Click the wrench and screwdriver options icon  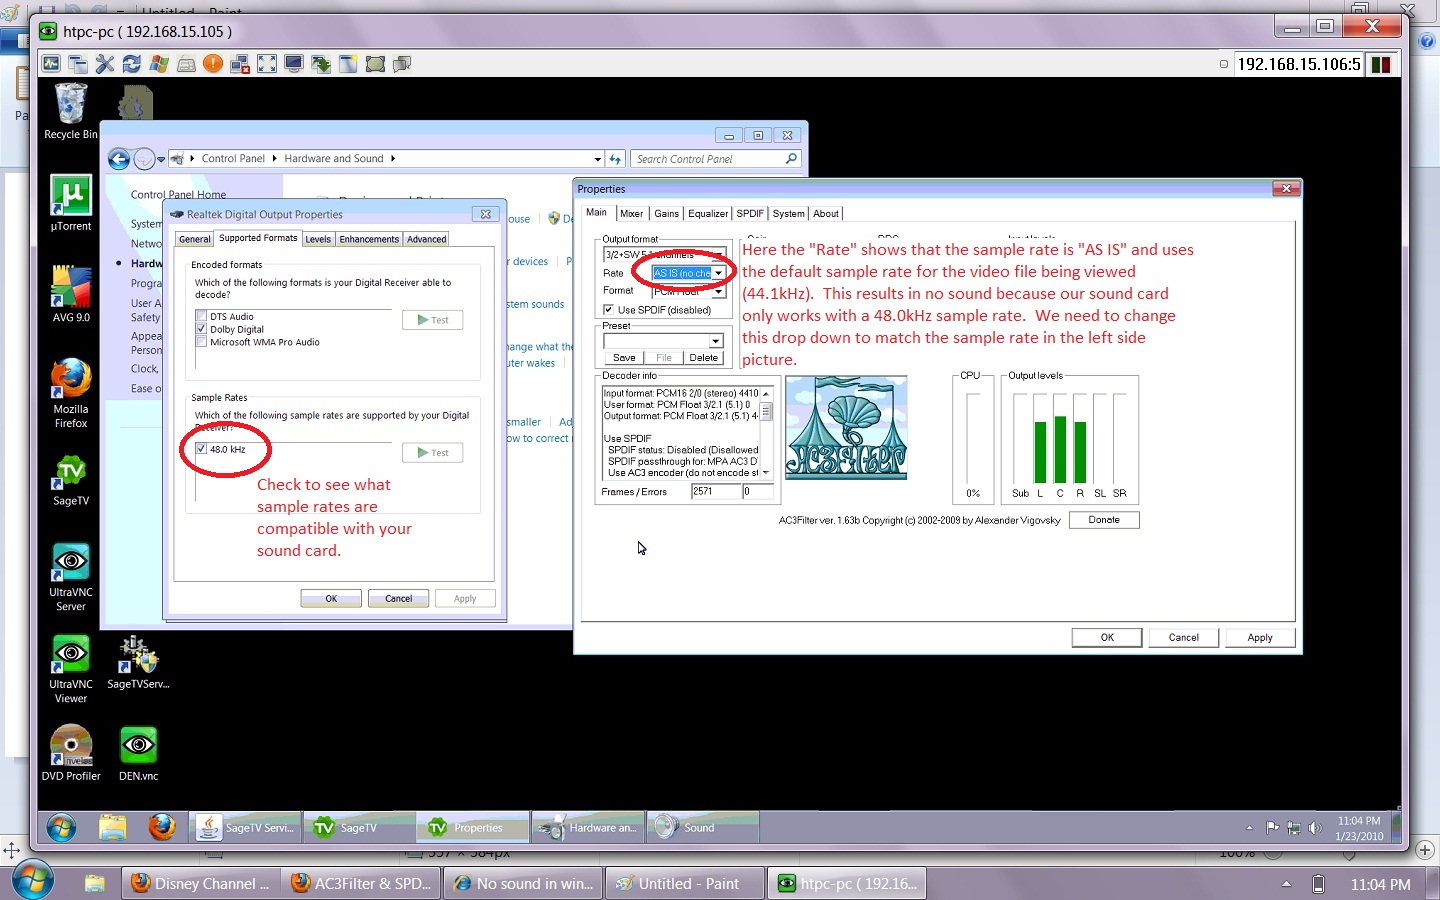click(x=105, y=64)
